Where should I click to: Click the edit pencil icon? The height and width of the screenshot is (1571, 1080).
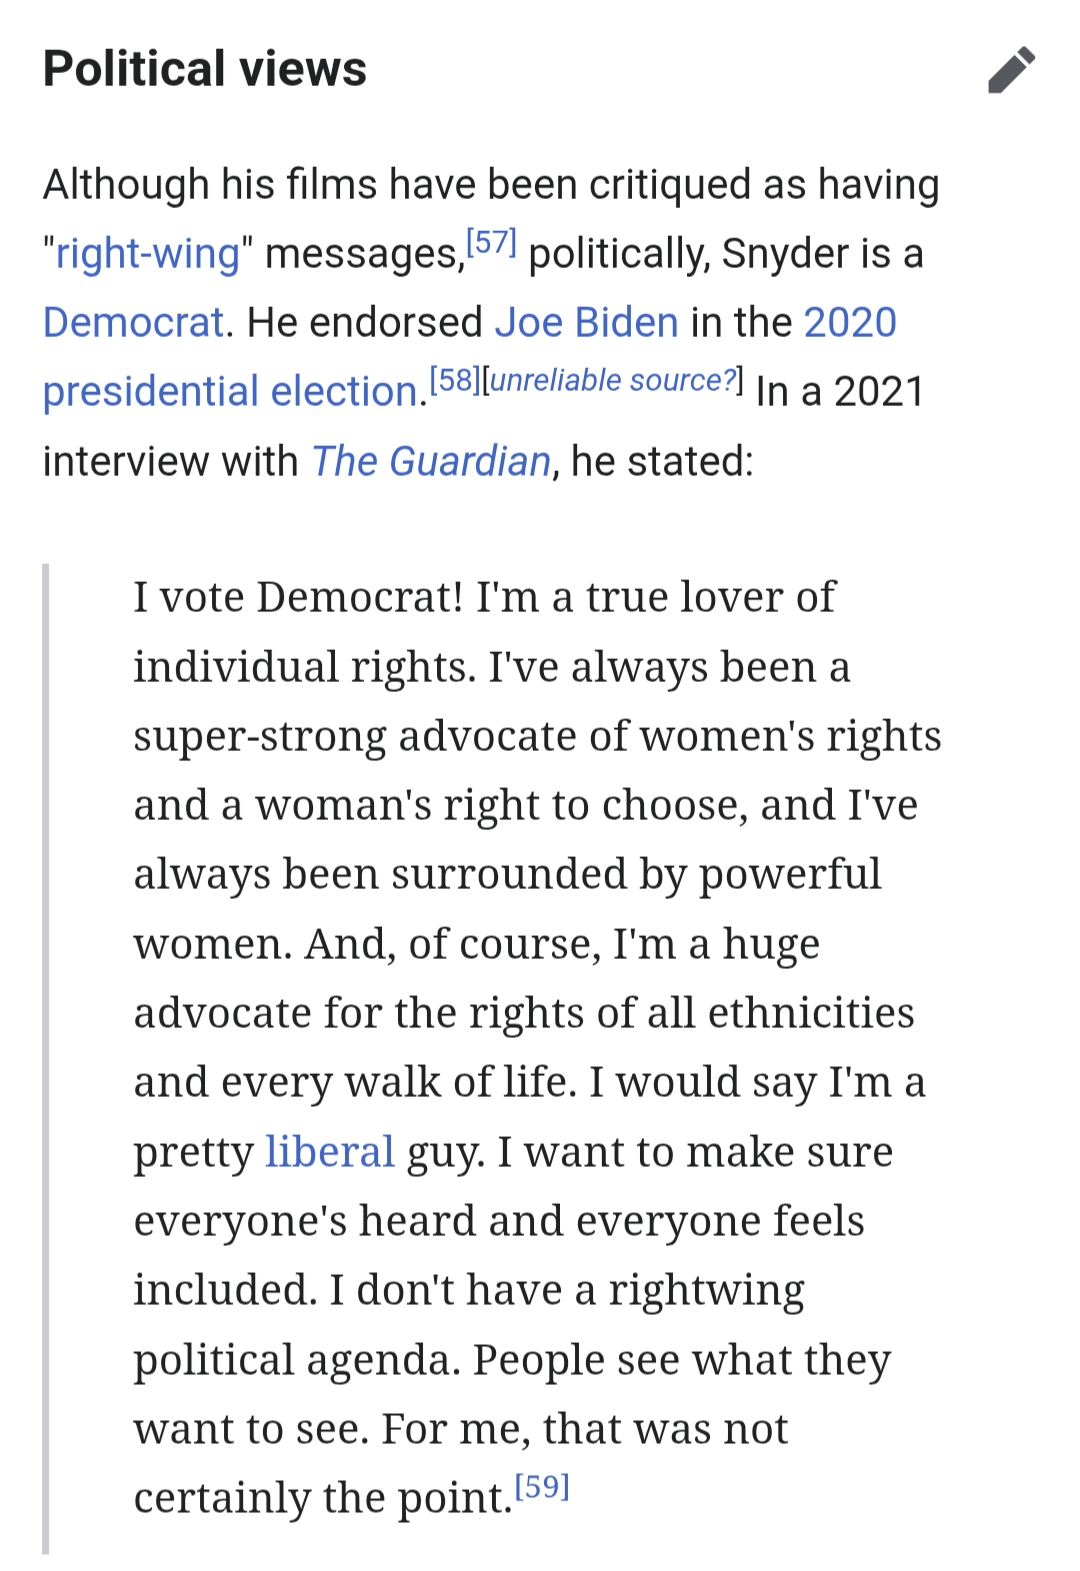point(1011,70)
